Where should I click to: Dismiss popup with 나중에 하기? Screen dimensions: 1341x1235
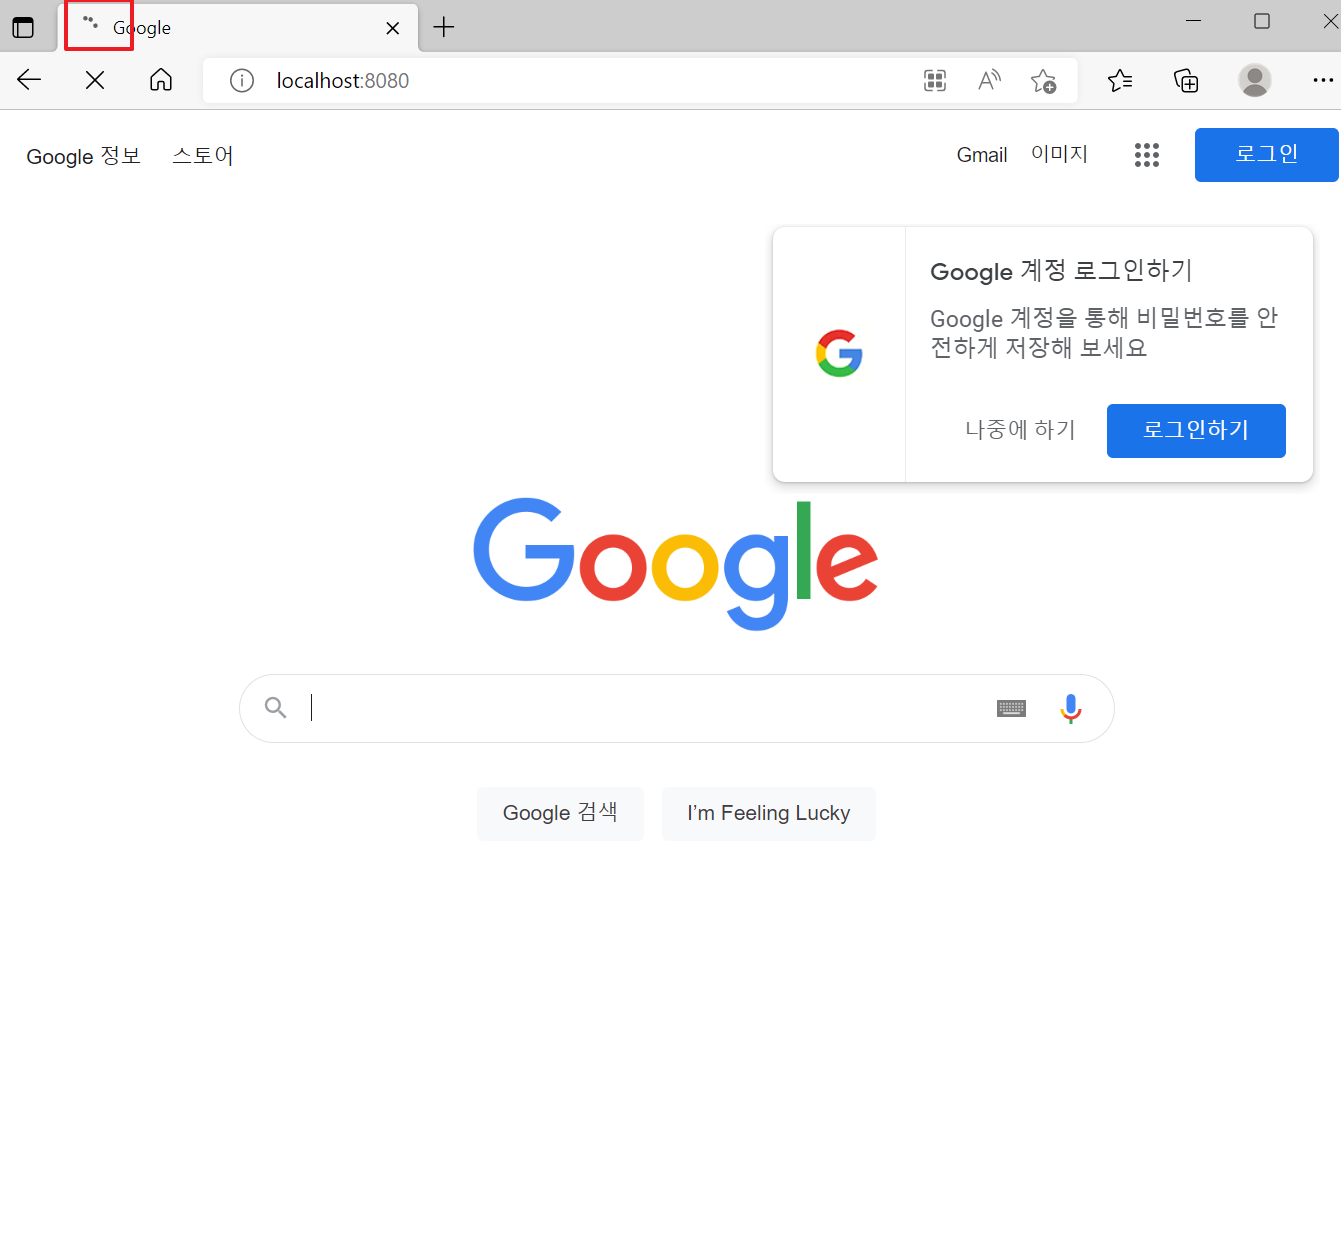(1020, 430)
